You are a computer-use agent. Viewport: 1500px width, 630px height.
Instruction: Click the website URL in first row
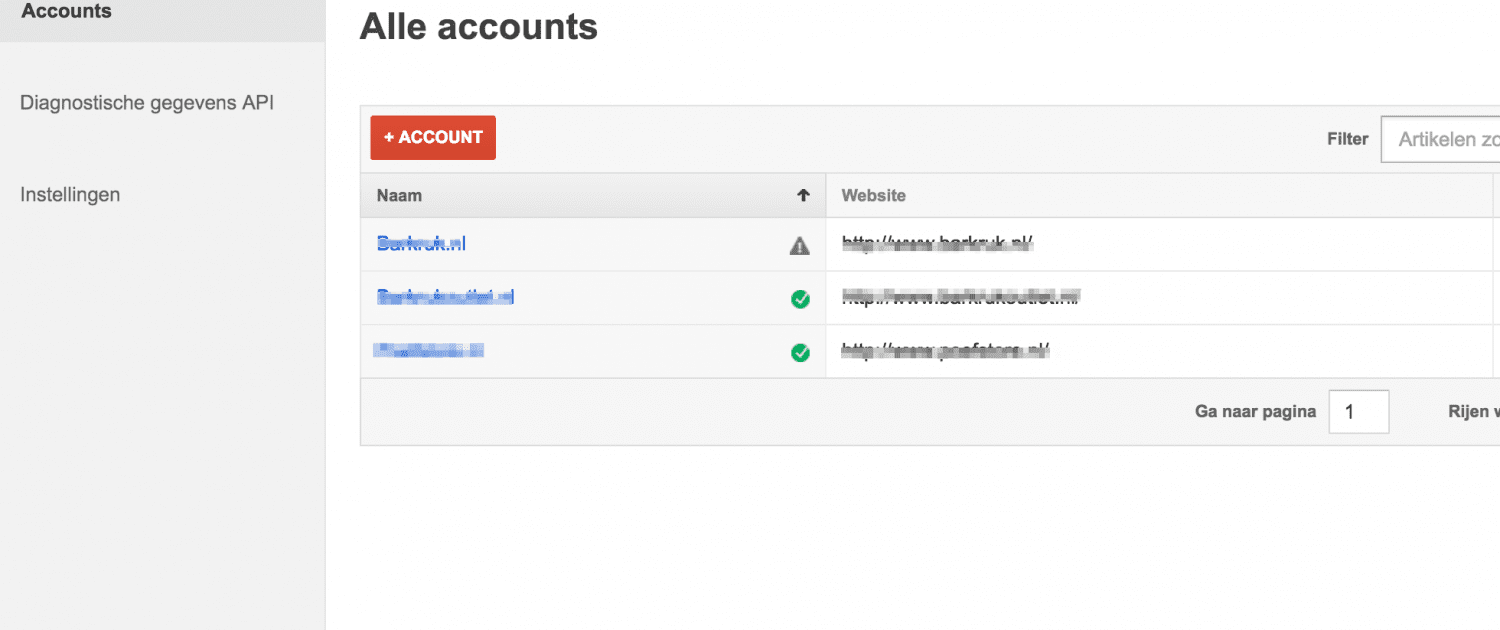pyautogui.click(x=937, y=243)
